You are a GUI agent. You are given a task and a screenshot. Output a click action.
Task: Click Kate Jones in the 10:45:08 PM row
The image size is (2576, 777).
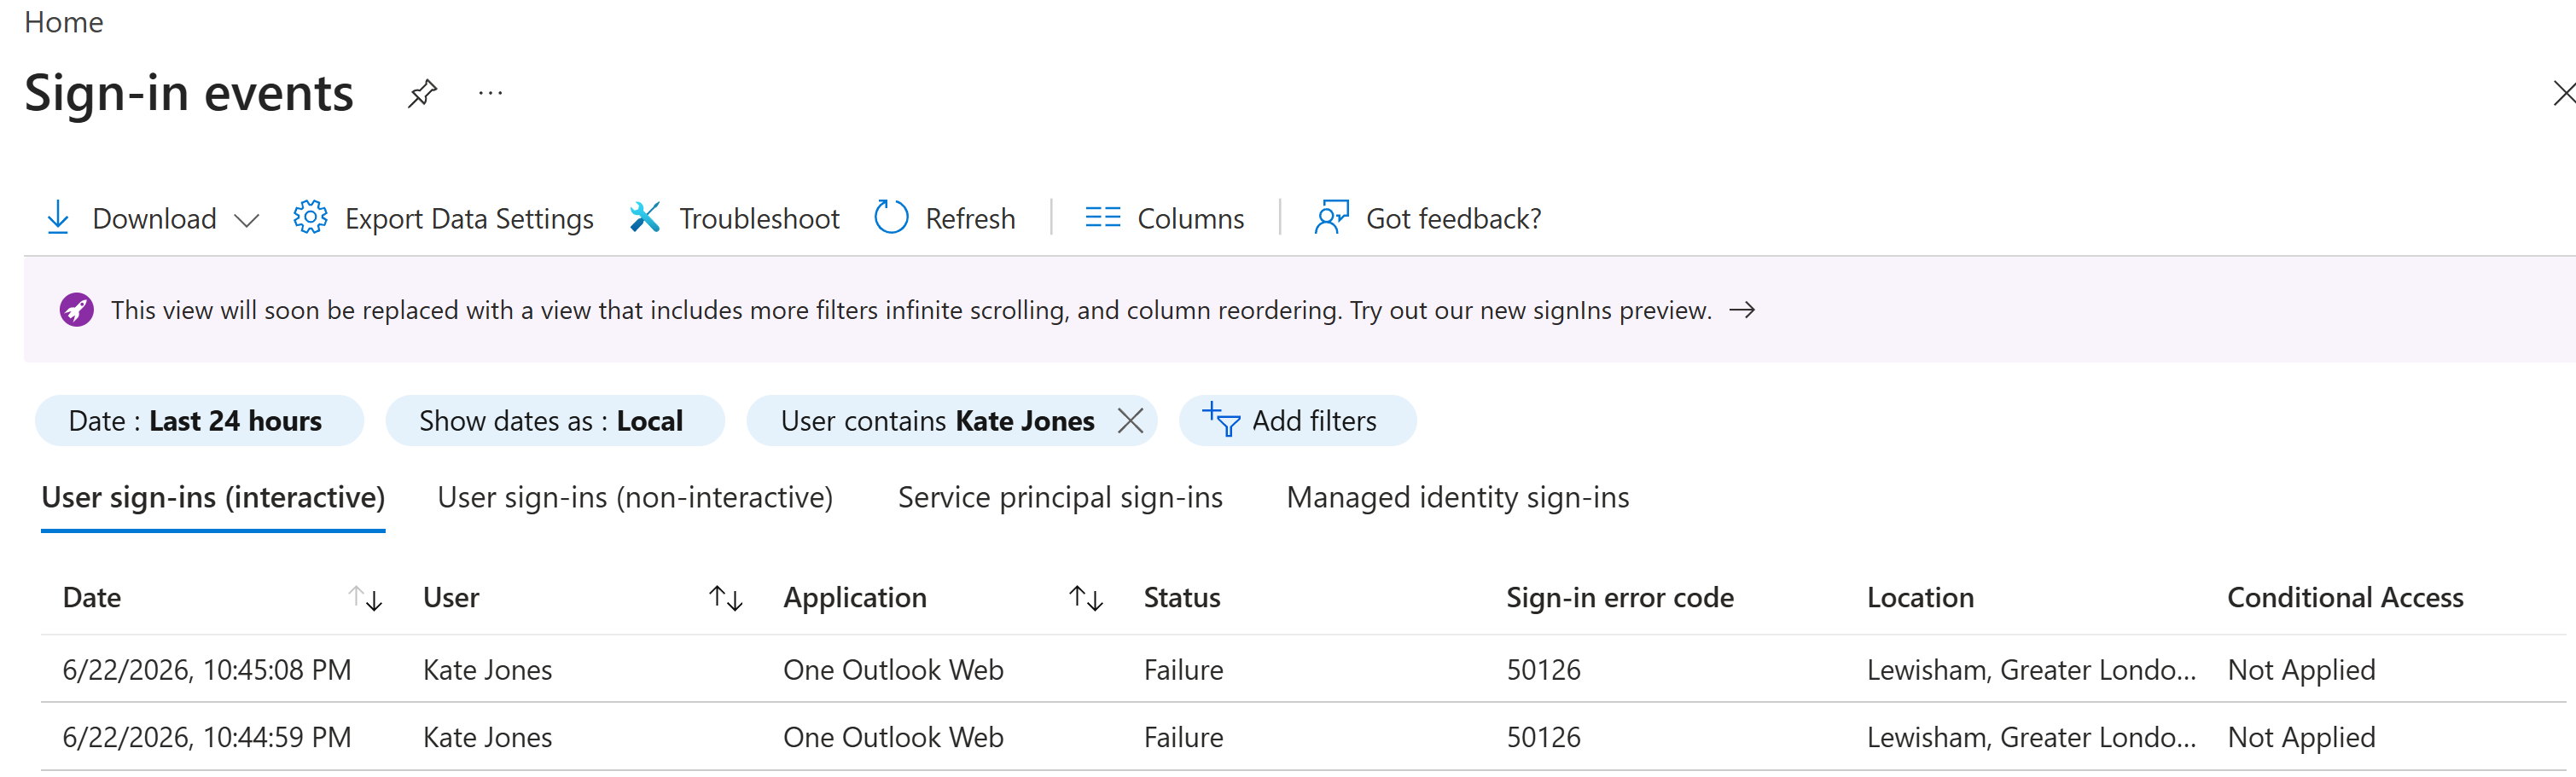487,670
